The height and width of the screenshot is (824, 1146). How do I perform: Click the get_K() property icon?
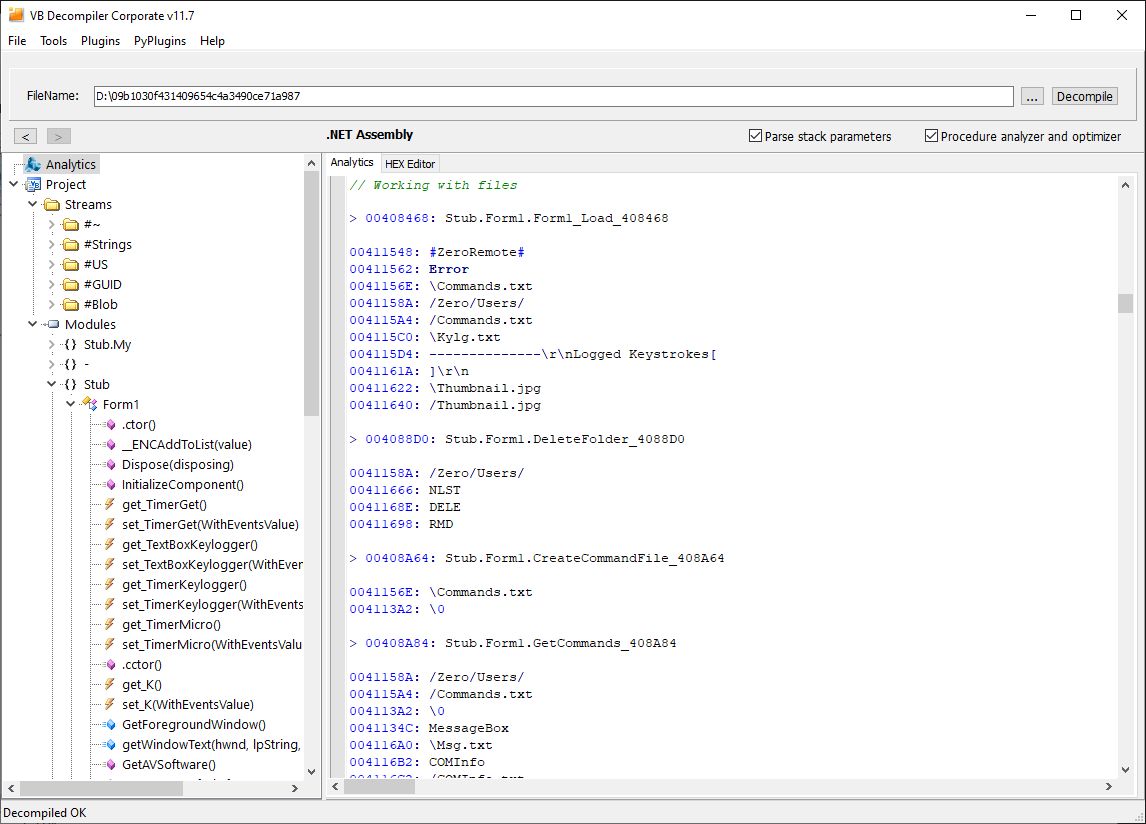tap(110, 684)
